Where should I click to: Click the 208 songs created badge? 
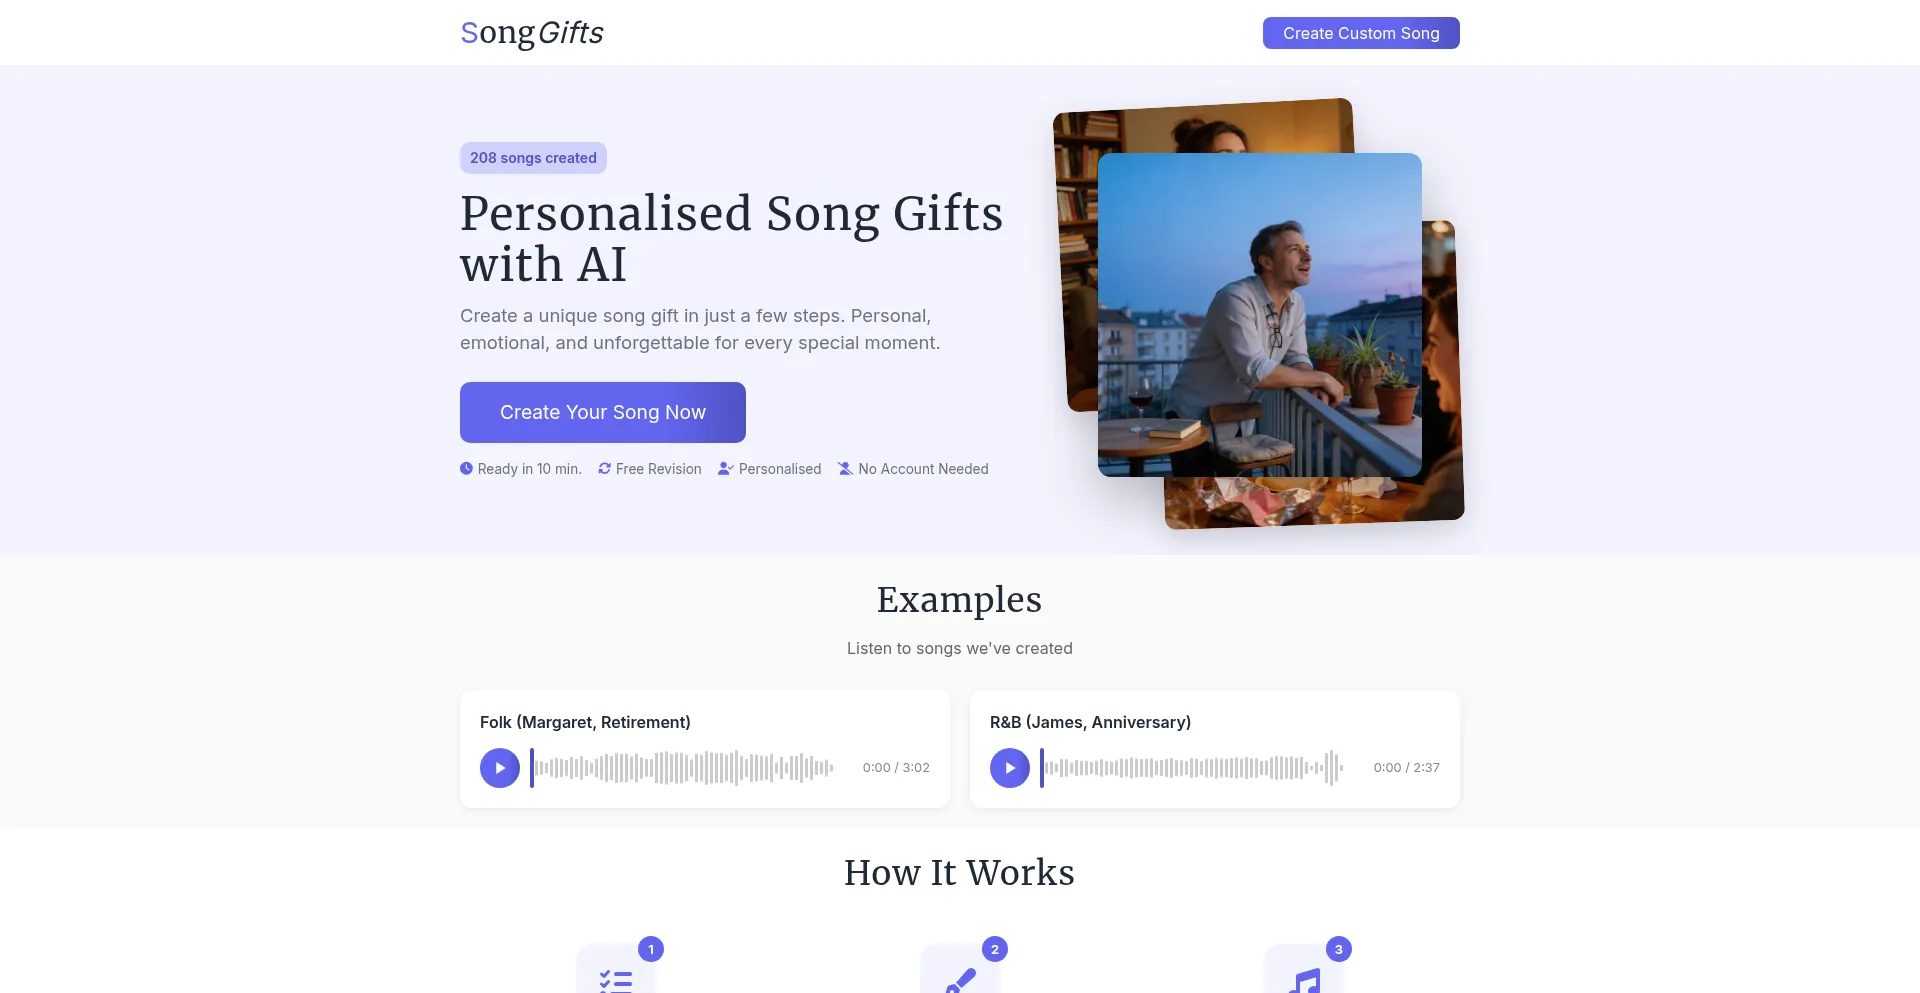[533, 158]
